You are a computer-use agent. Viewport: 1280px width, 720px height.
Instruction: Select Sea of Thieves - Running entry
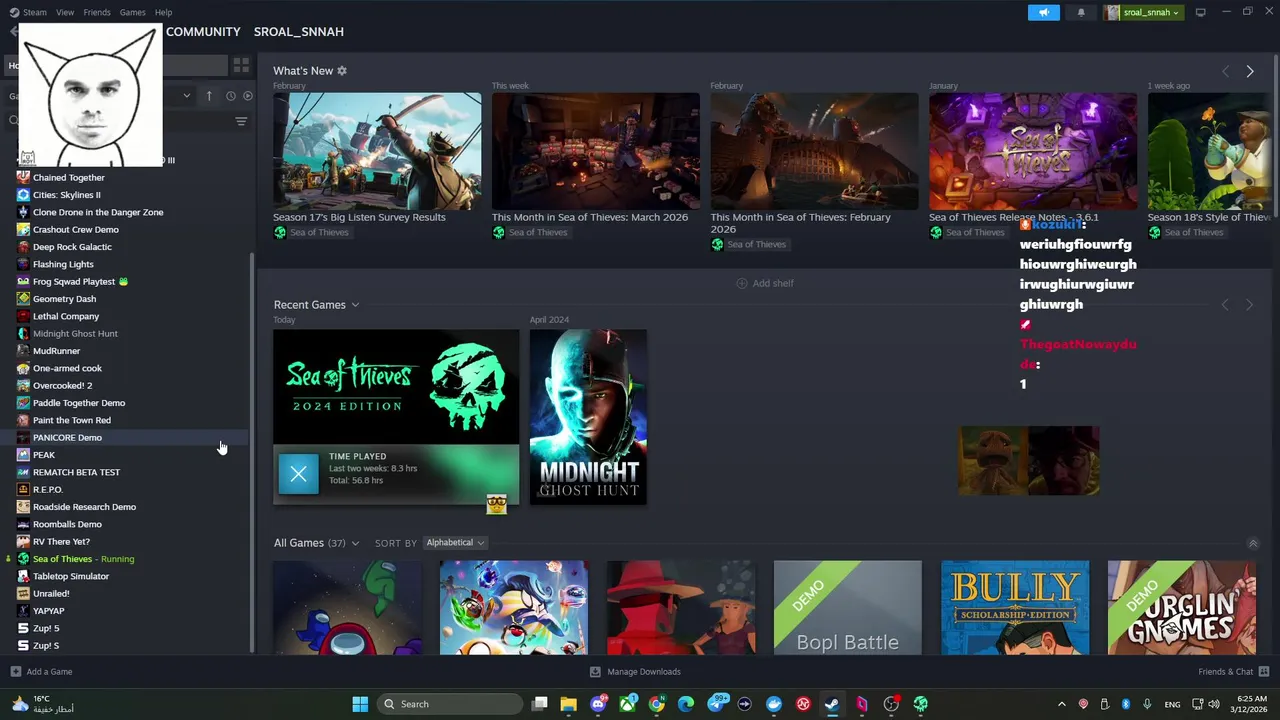tap(83, 559)
